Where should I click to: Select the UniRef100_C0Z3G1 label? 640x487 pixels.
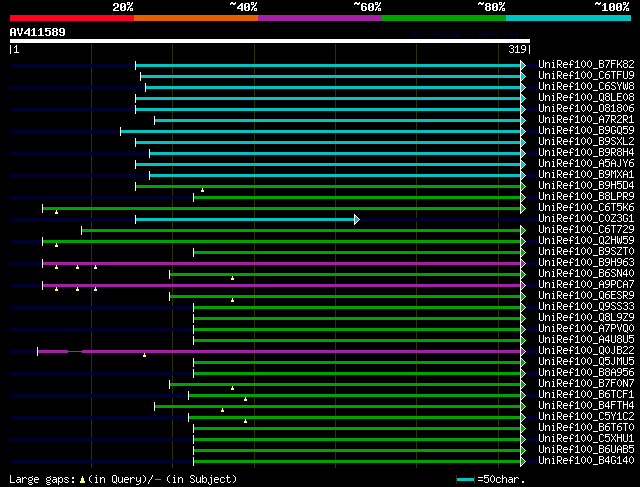[x=586, y=219]
